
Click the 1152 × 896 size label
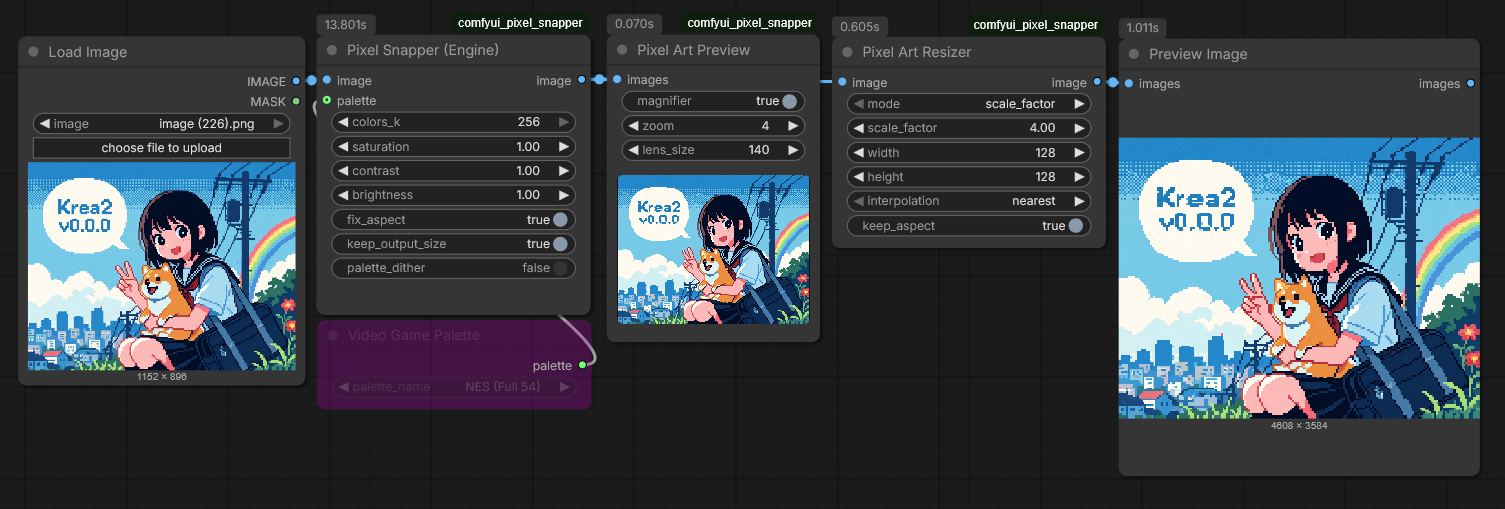click(x=162, y=377)
